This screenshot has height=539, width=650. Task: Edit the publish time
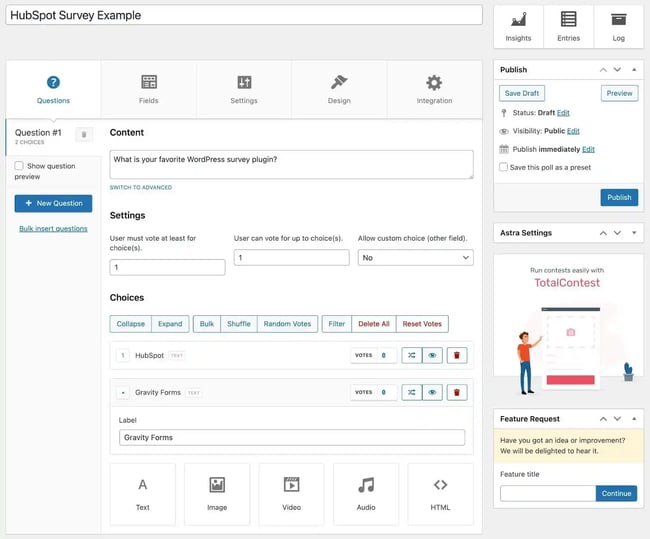point(588,149)
